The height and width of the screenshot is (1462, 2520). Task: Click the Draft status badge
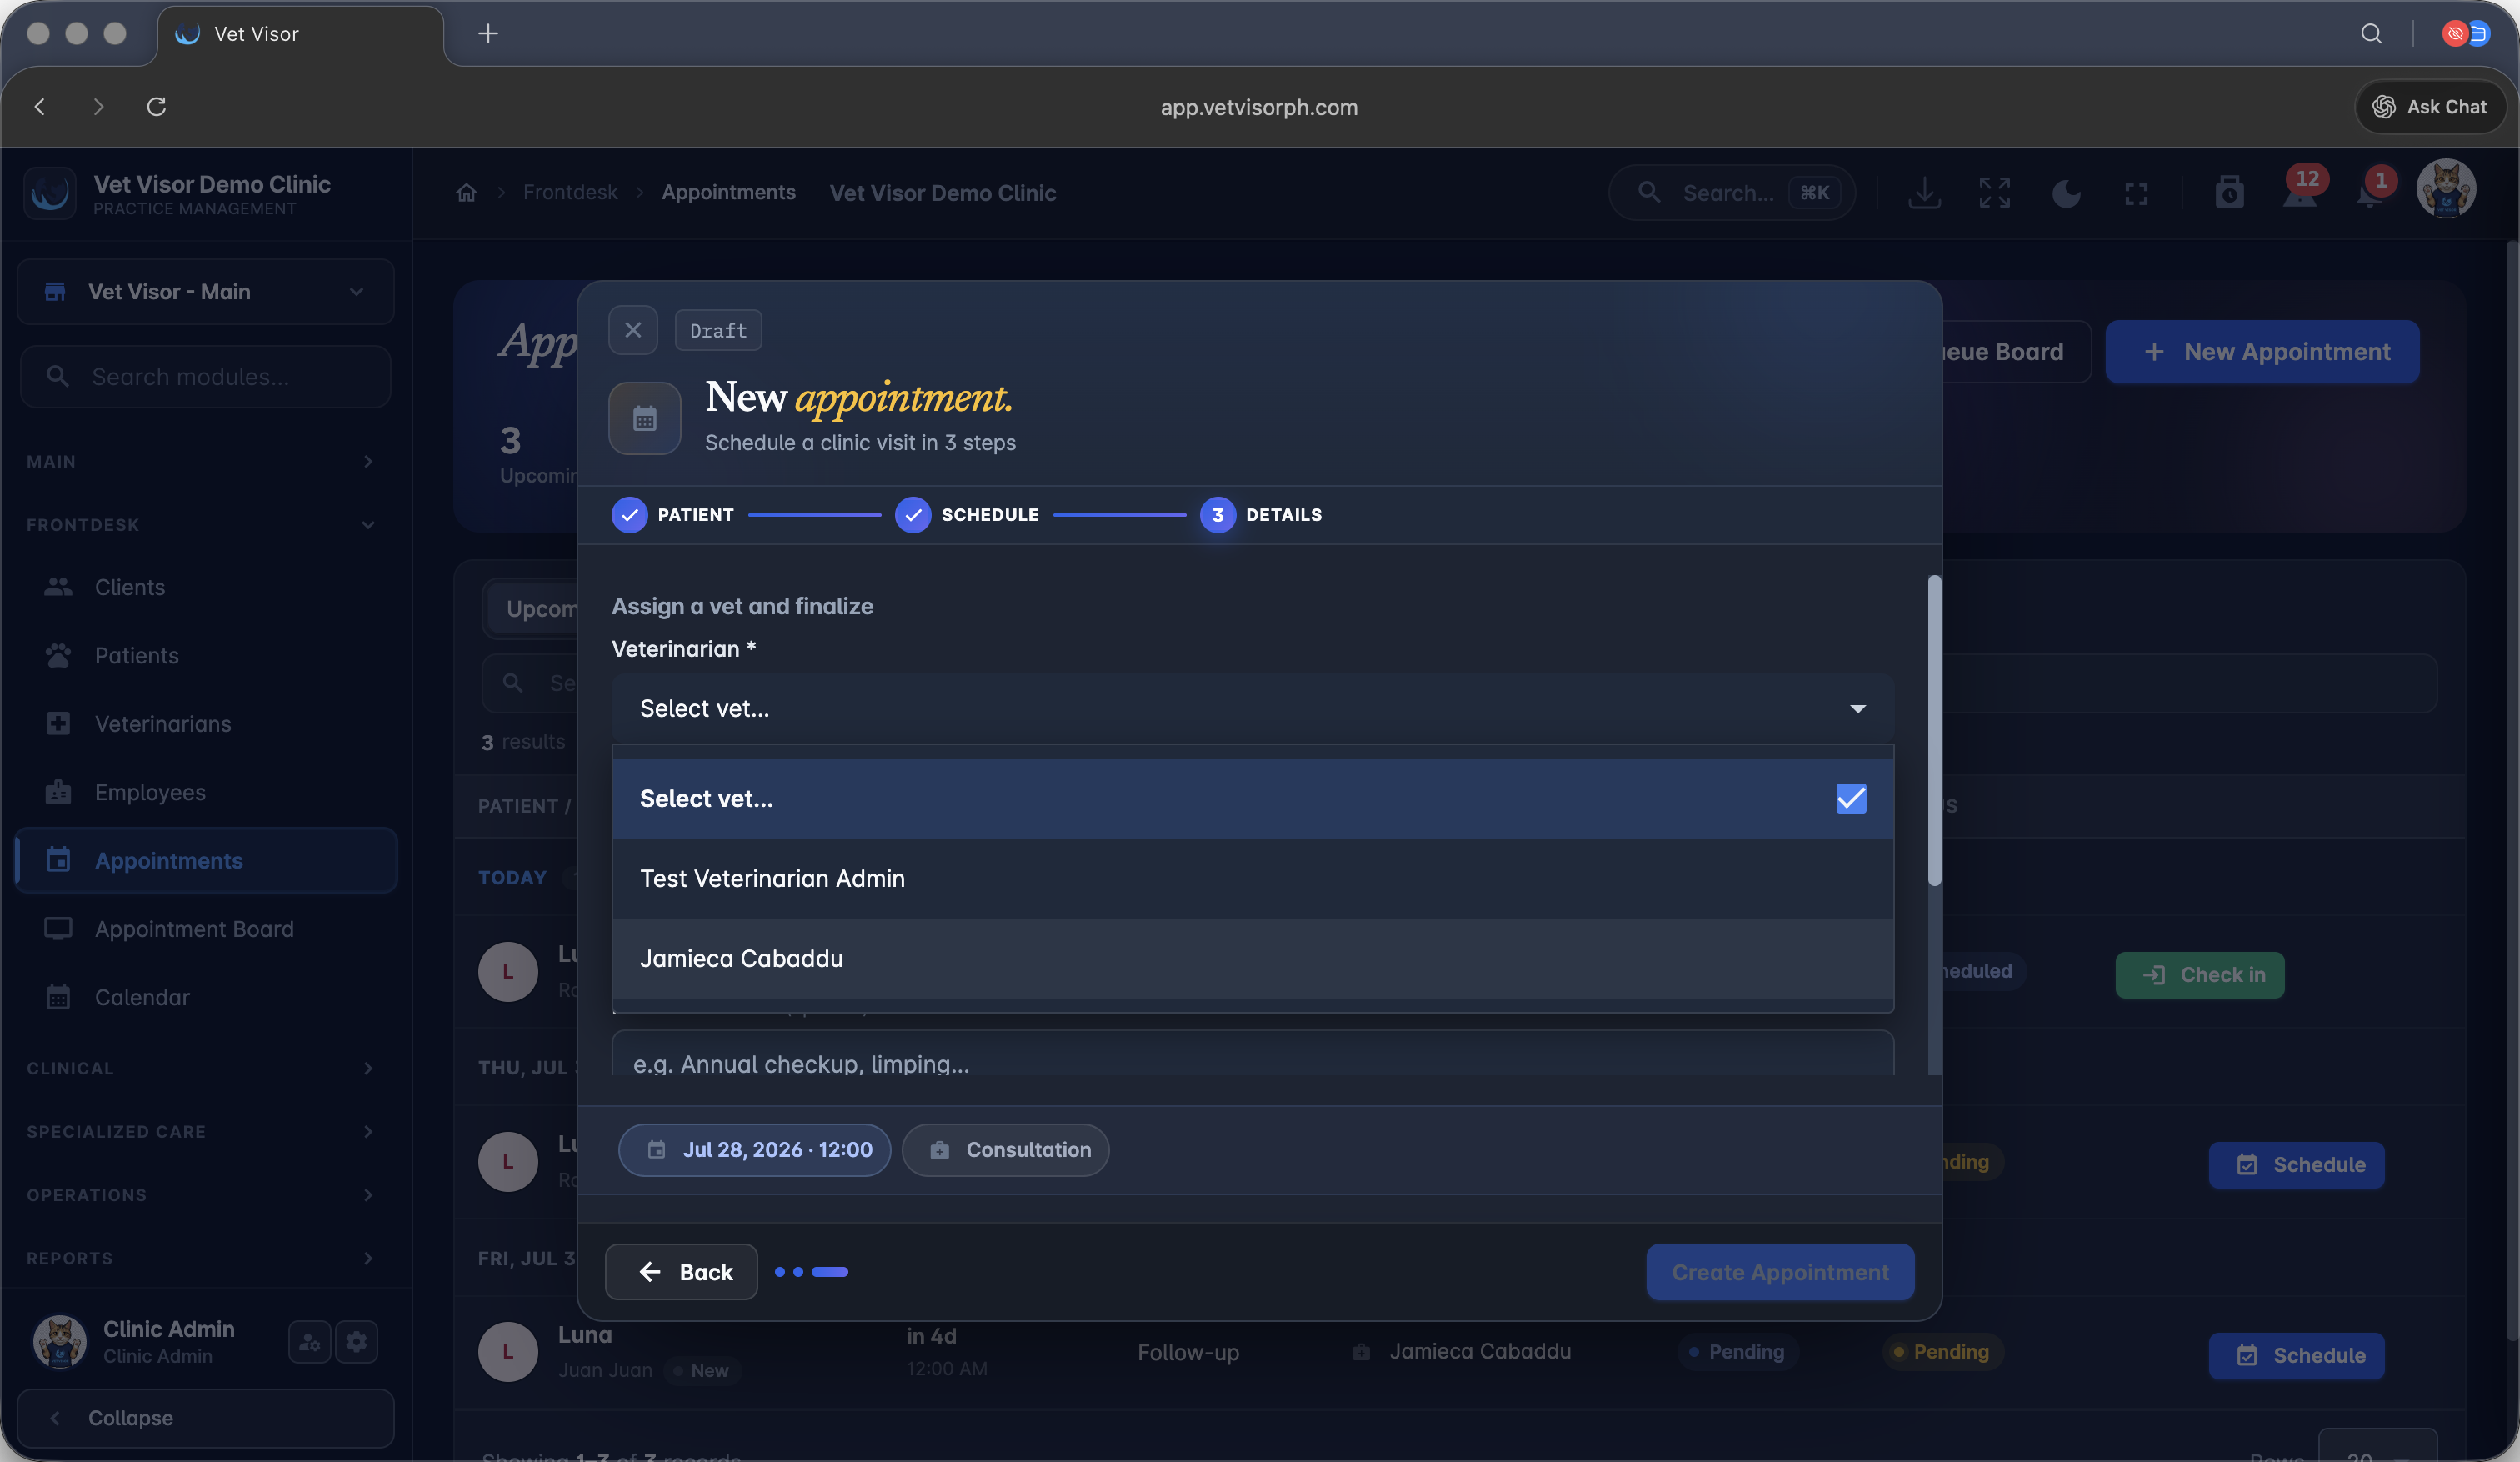click(718, 331)
